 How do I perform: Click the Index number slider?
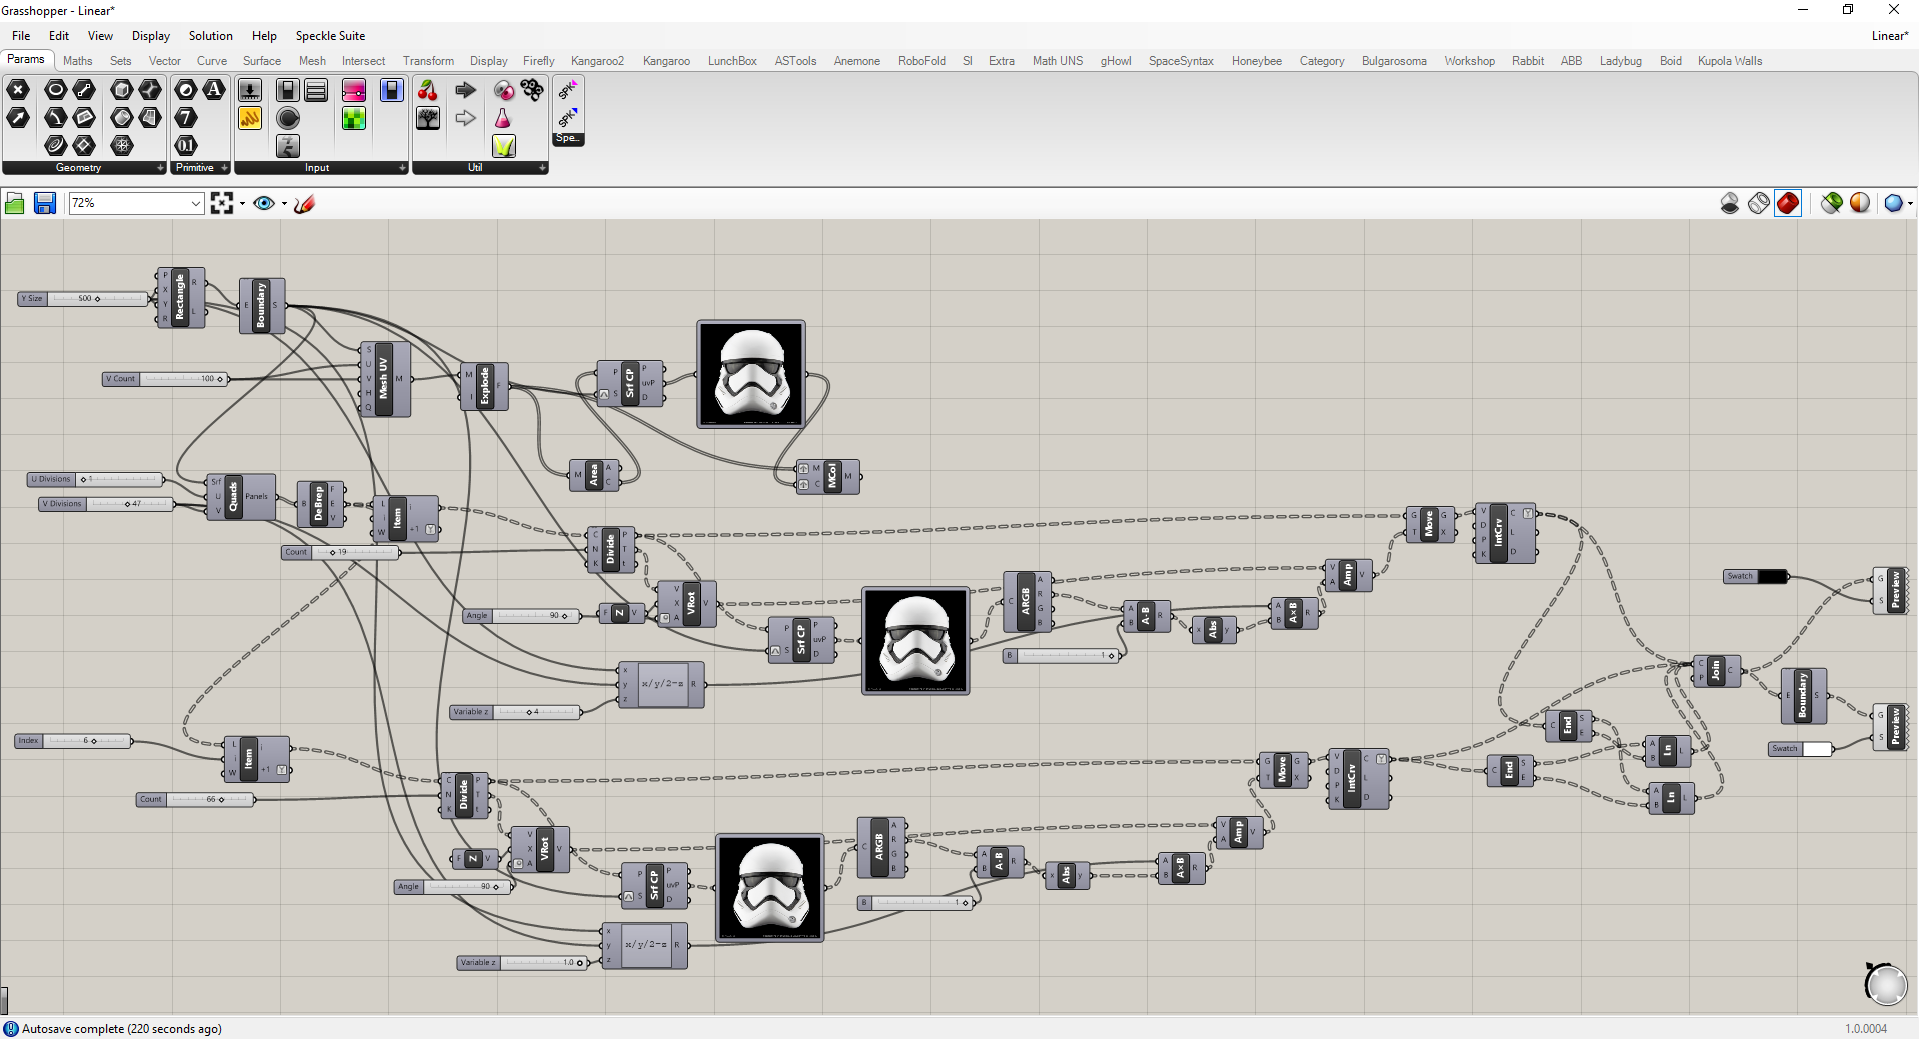click(73, 741)
